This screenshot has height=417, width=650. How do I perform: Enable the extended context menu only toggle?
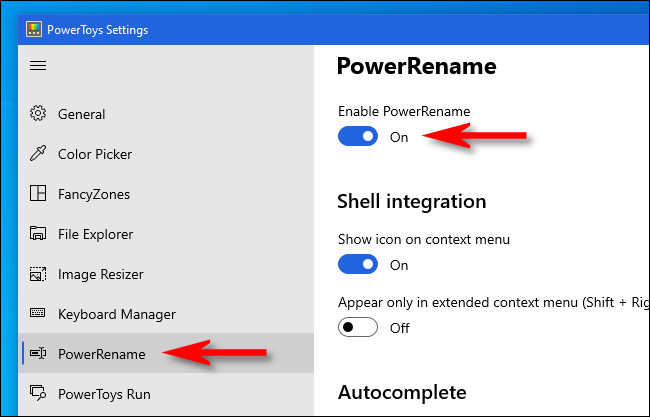(358, 327)
